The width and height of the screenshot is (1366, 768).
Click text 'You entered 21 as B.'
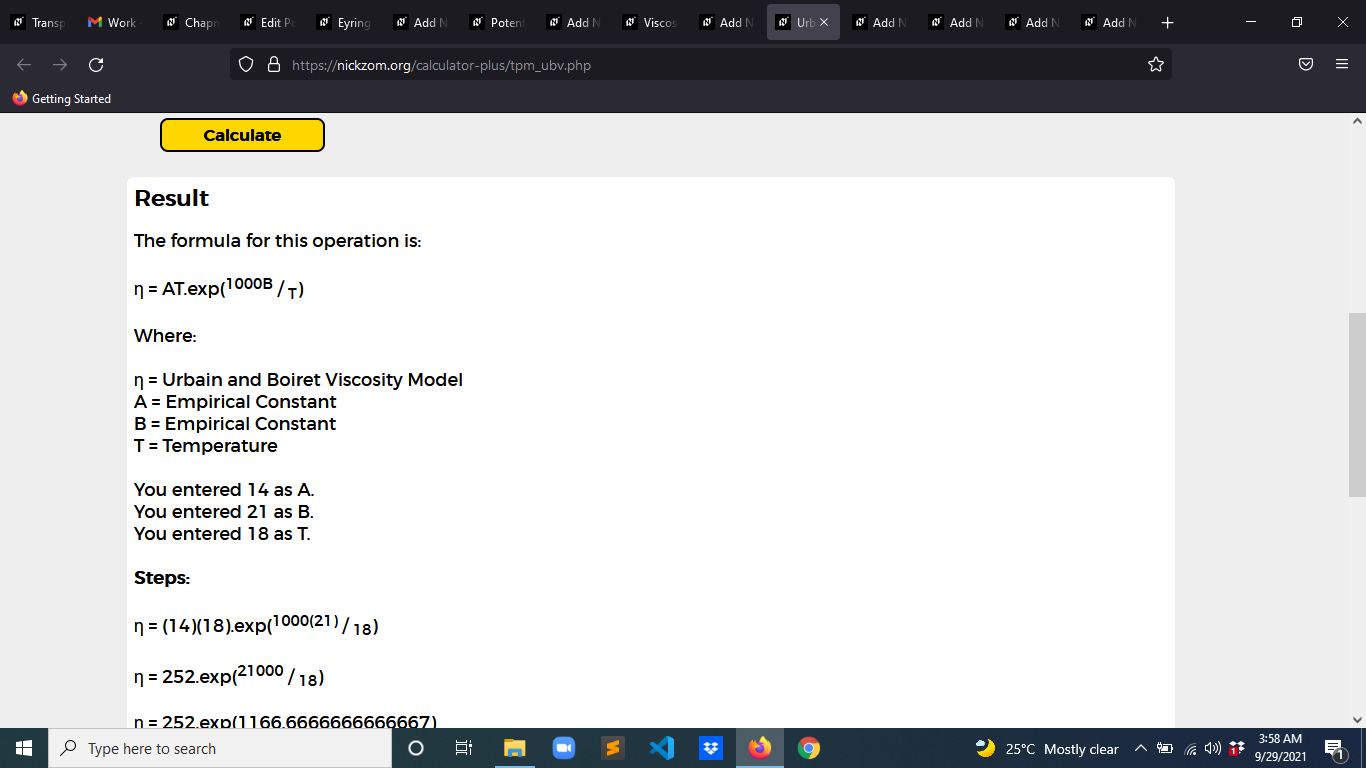tap(224, 512)
